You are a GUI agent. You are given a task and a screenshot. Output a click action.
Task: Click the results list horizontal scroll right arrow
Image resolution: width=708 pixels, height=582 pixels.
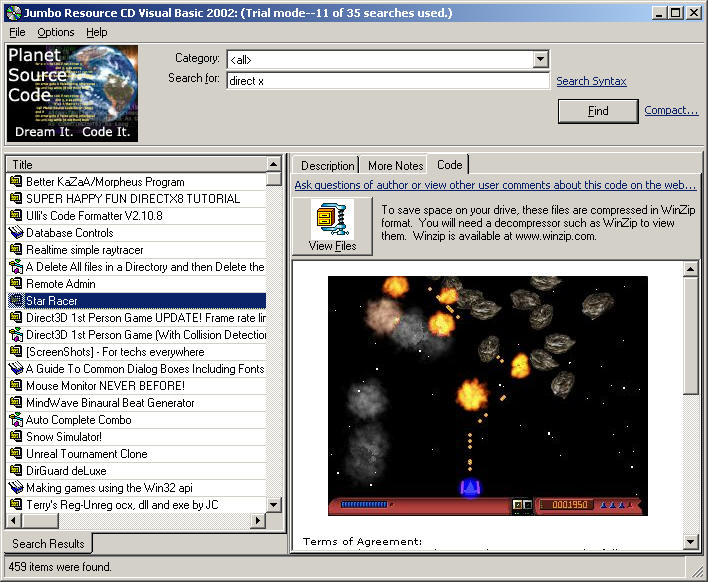[257, 520]
